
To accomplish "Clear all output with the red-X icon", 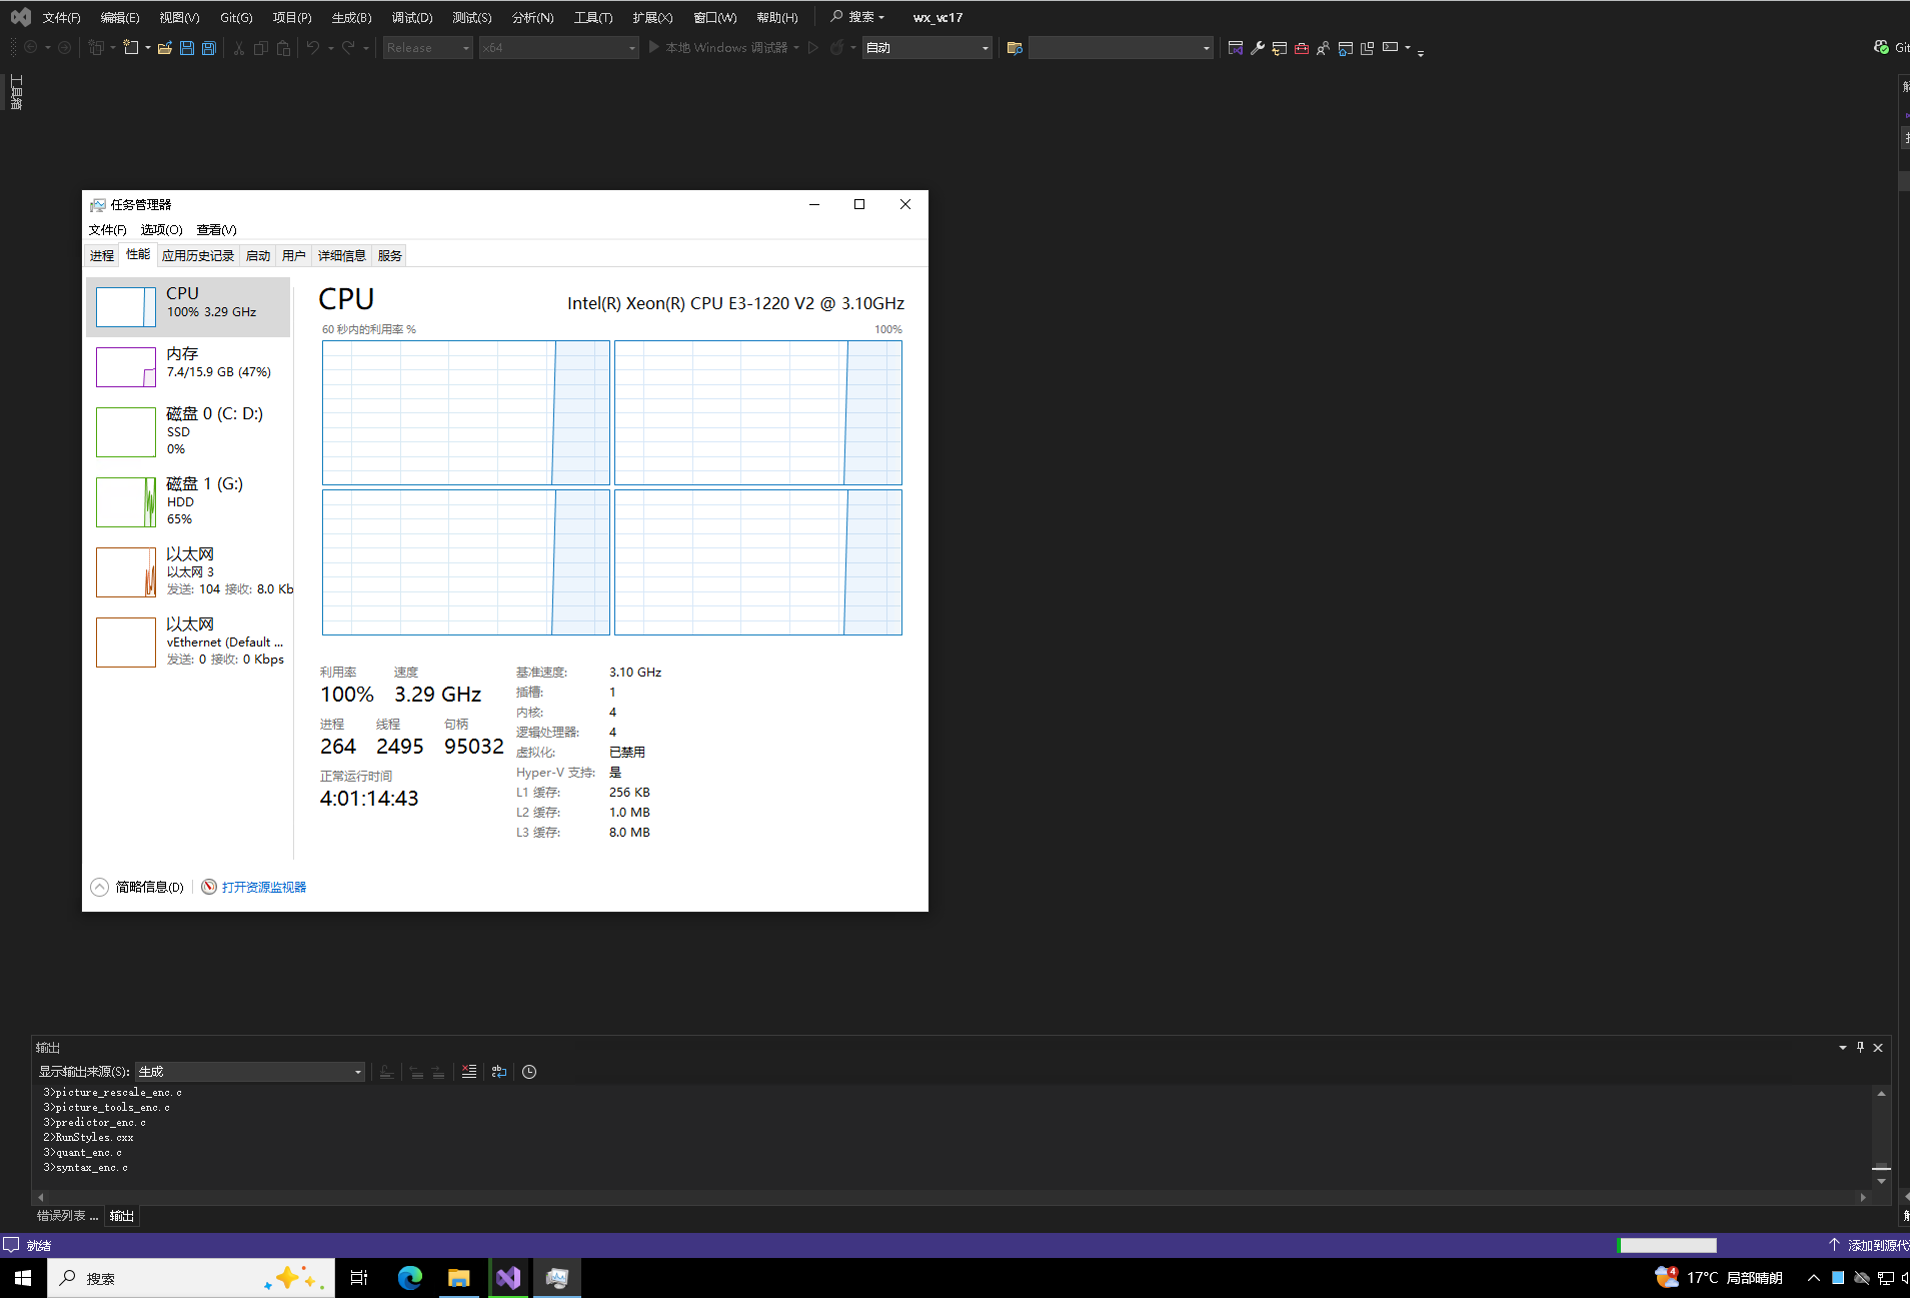I will pyautogui.click(x=469, y=1072).
